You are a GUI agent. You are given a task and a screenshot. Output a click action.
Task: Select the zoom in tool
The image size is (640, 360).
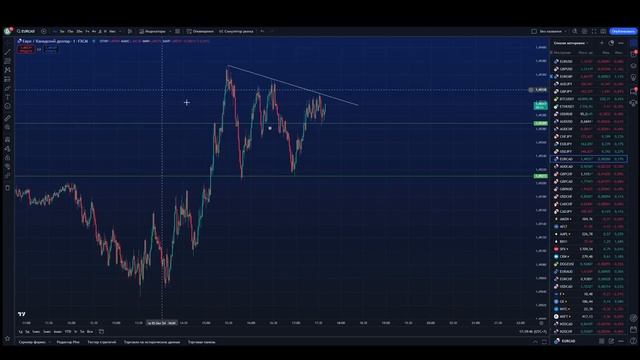(x=7, y=127)
